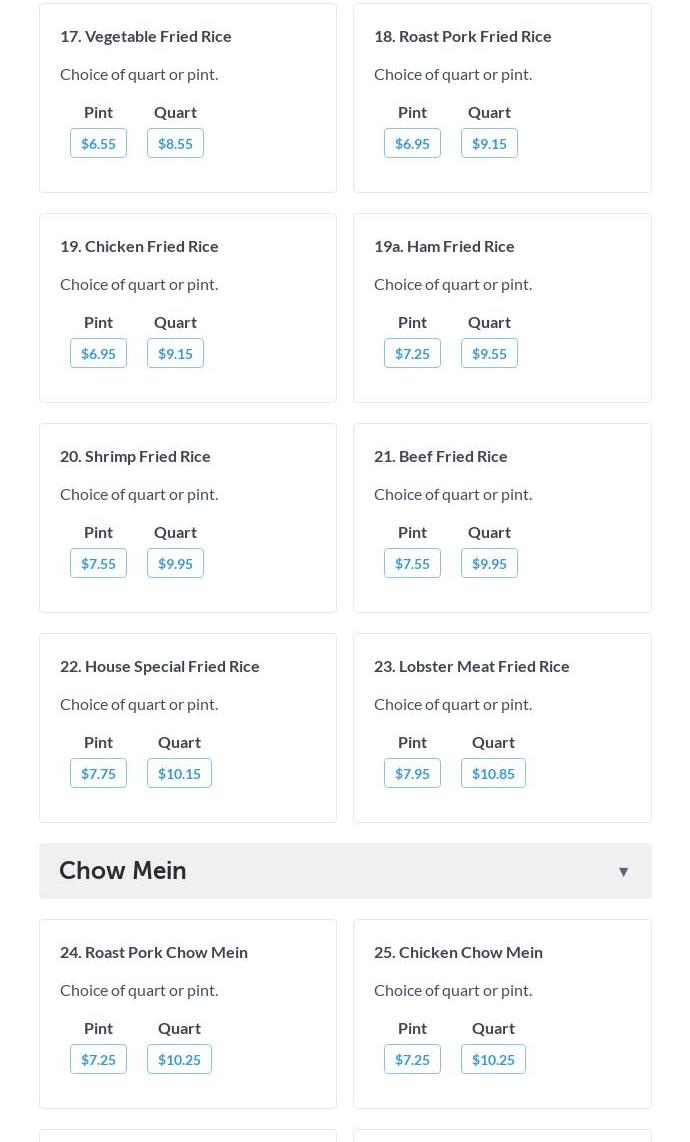Choose Pint $7.75 House Special Fried Rice

(x=98, y=773)
